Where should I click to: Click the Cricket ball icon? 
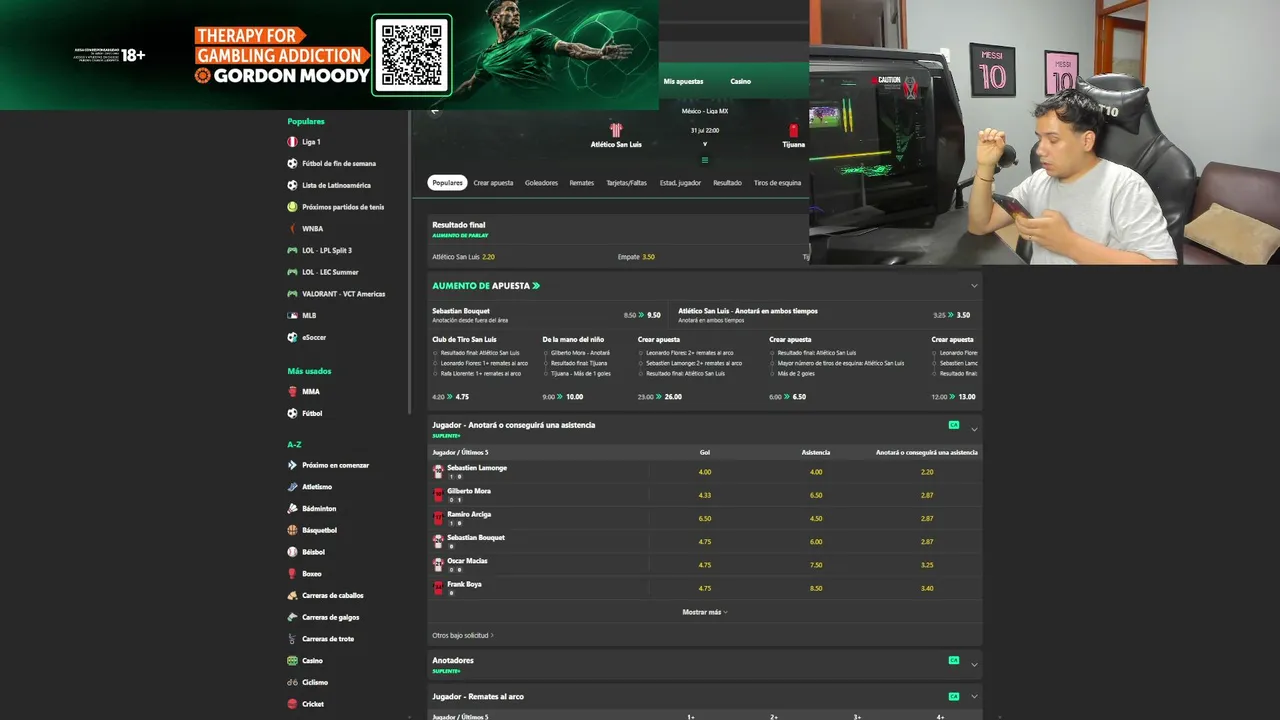292,704
